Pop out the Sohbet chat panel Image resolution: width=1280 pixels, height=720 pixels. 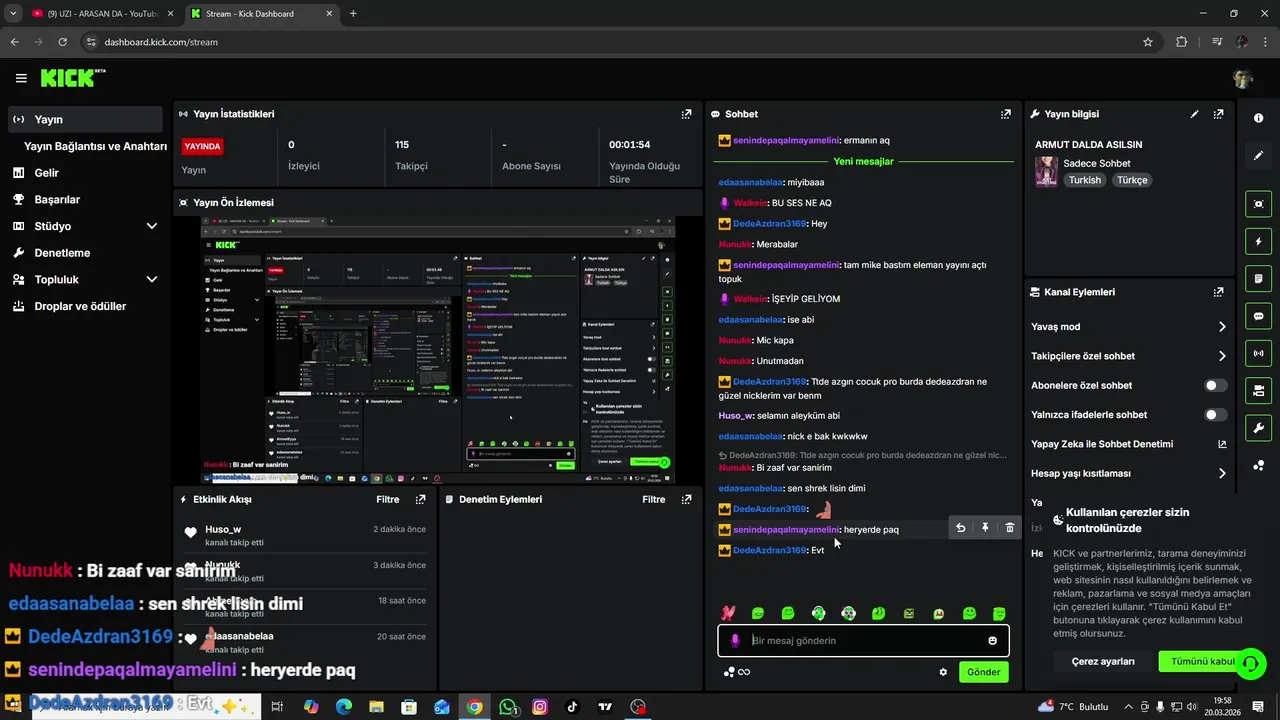tap(1006, 114)
